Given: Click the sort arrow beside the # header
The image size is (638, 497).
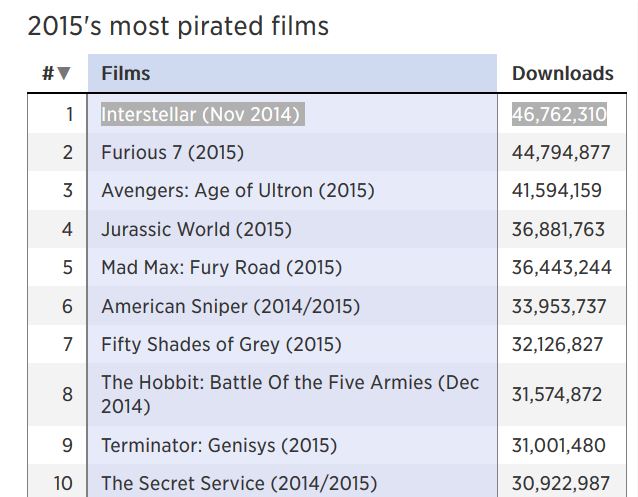Looking at the screenshot, I should tap(64, 73).
